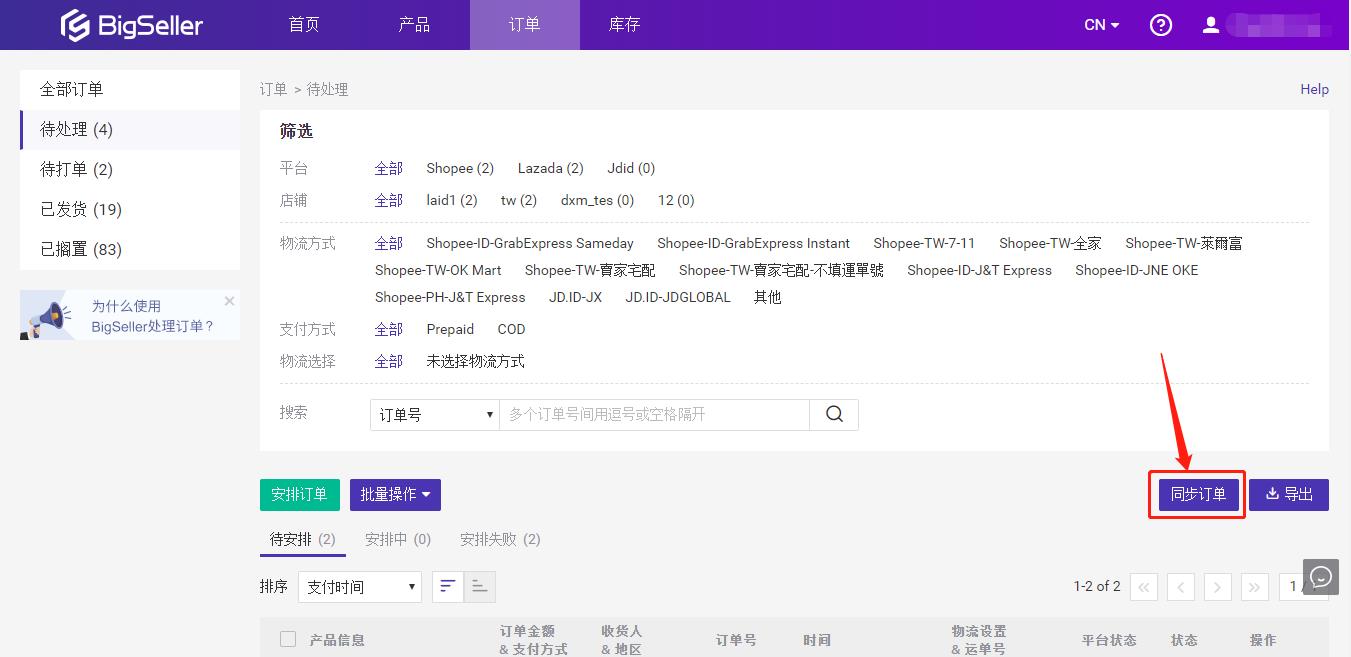Click the search magnifier button
The width and height of the screenshot is (1351, 657).
pos(834,414)
